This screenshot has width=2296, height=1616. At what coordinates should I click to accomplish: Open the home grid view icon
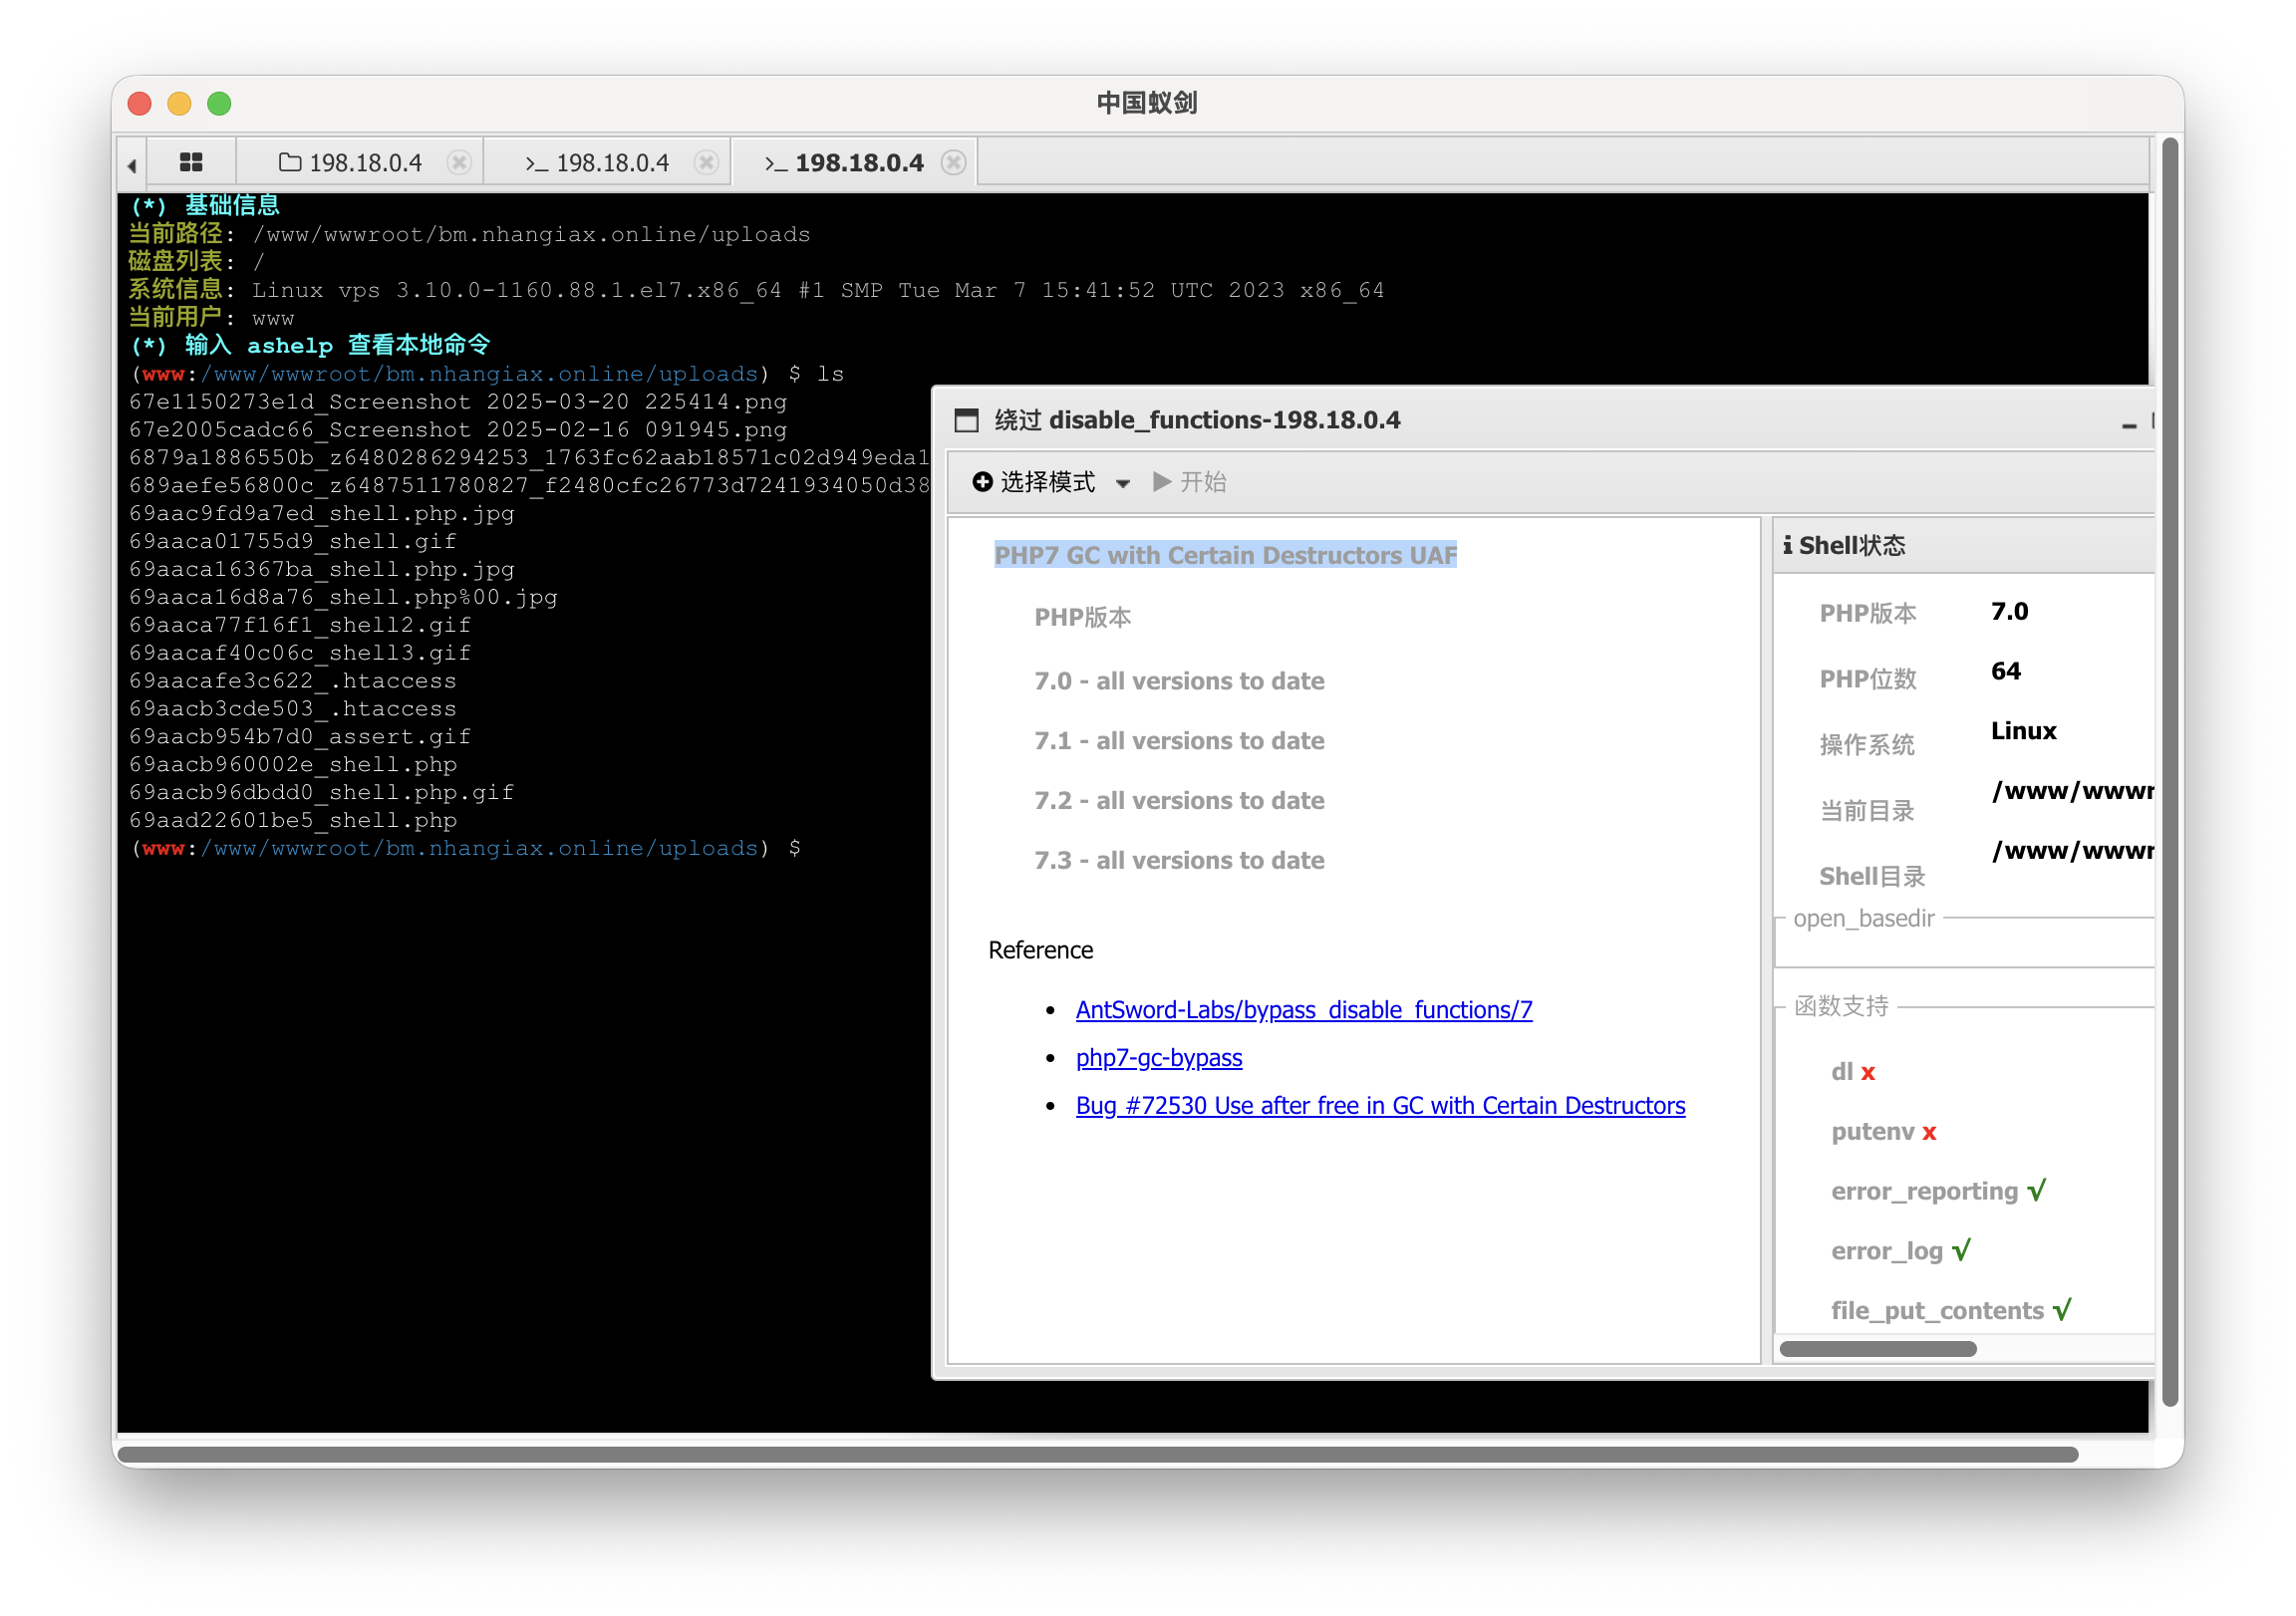pyautogui.click(x=191, y=162)
